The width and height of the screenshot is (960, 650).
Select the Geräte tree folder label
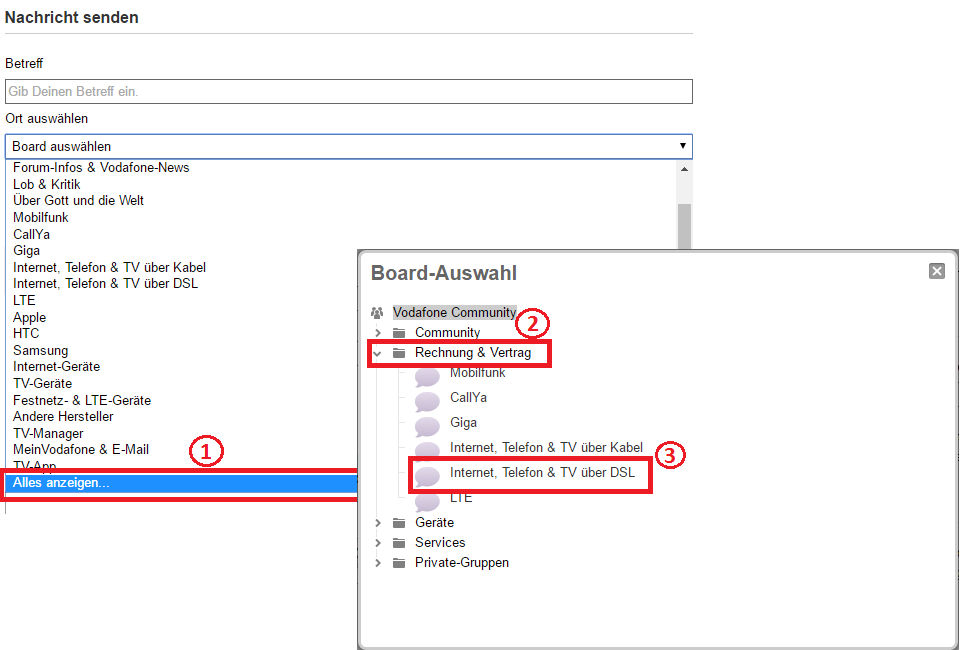coord(434,523)
